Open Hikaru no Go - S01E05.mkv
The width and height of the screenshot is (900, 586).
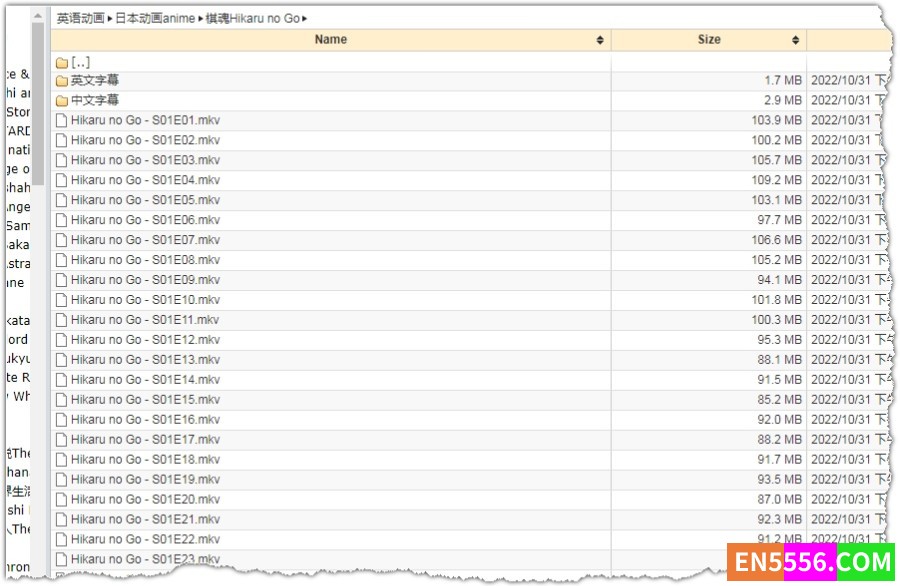145,200
